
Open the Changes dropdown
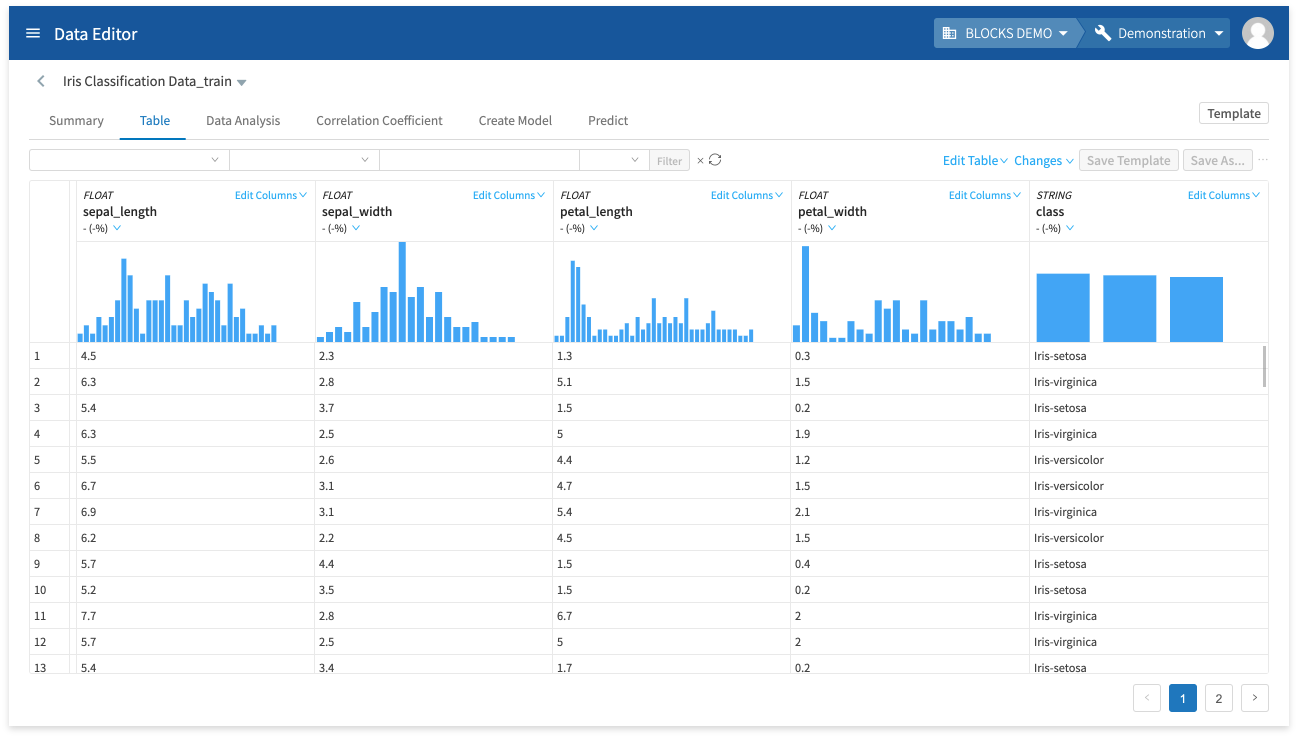point(1043,160)
